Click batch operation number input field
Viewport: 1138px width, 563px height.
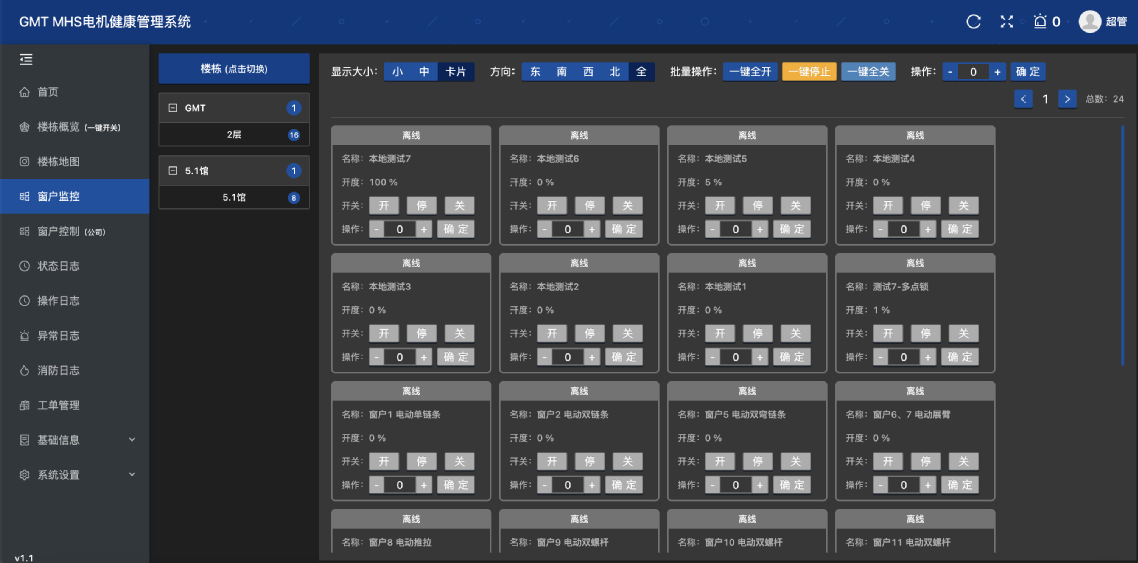973,72
